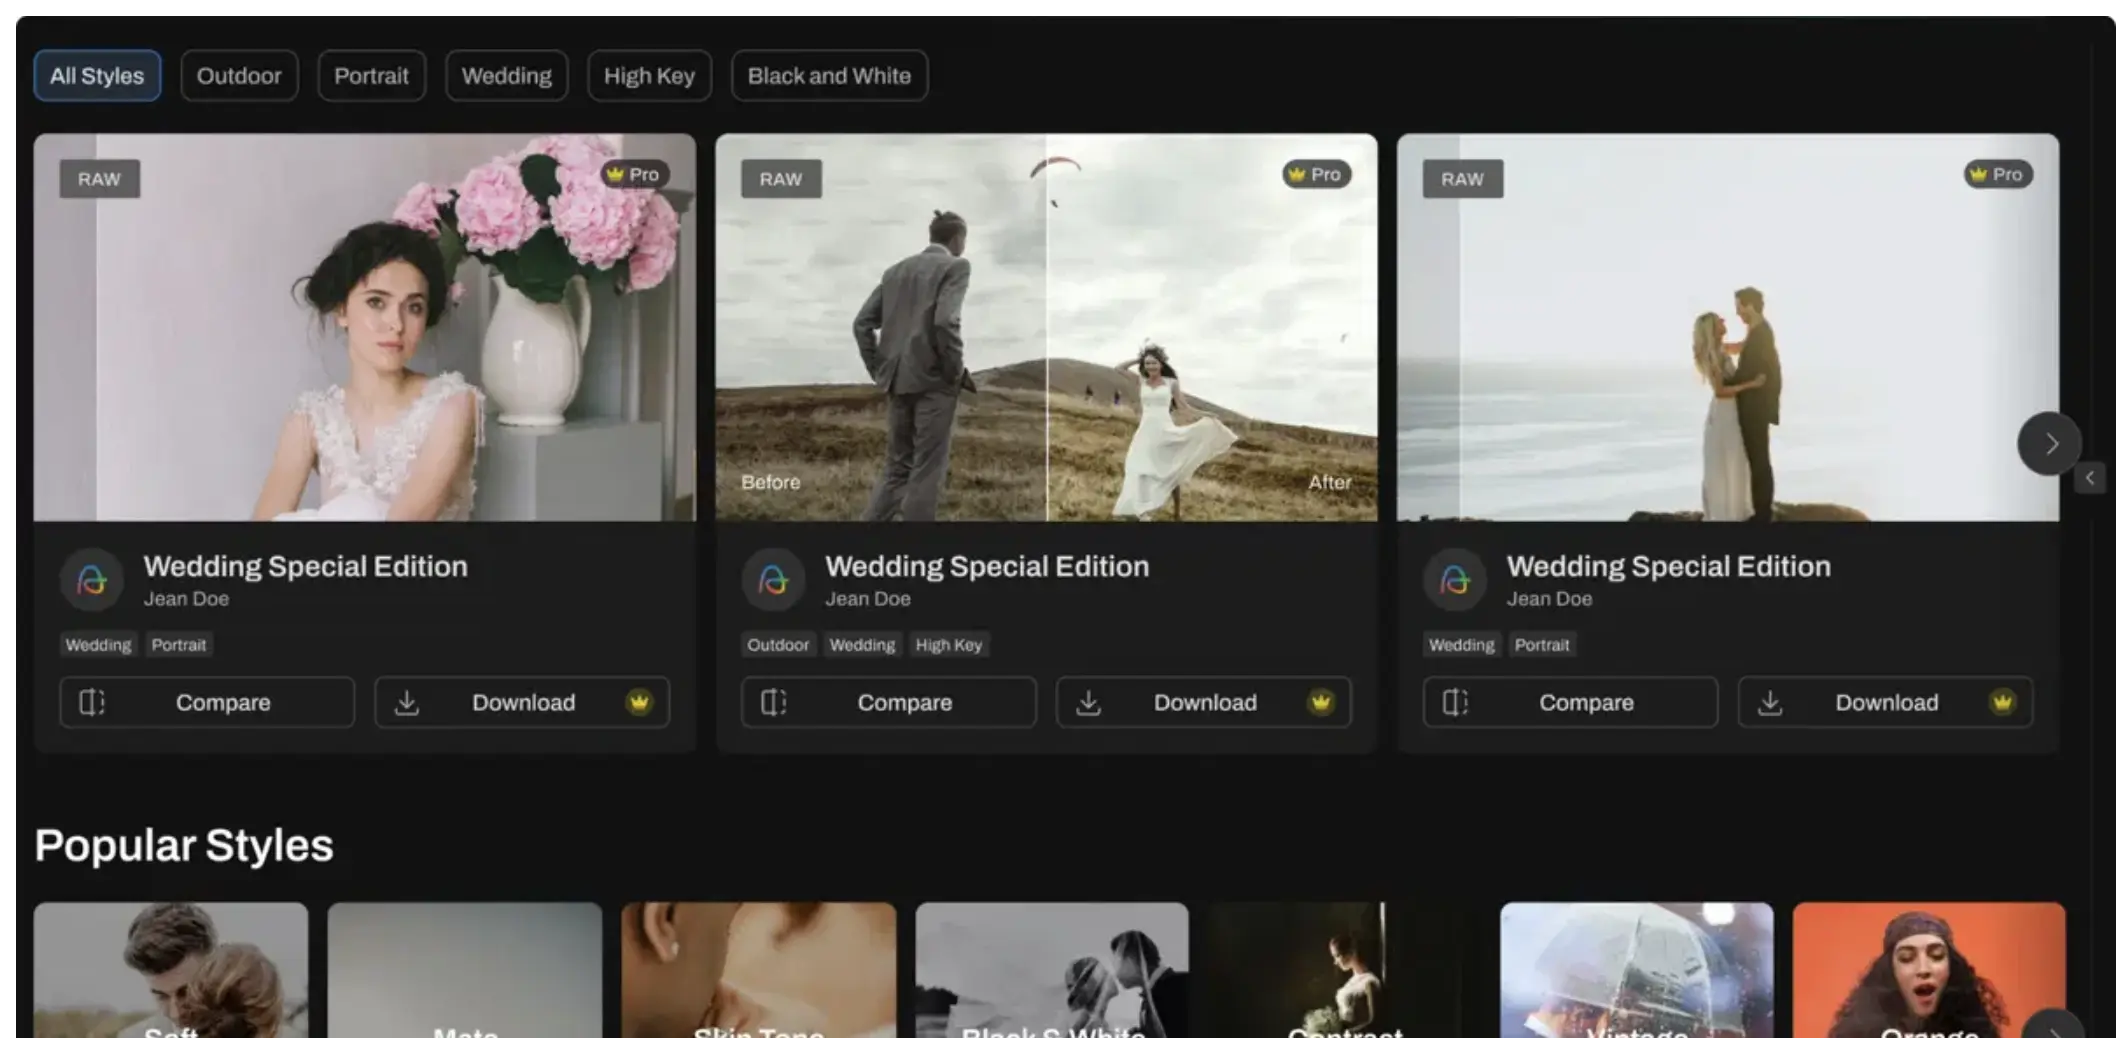Click author Jean Doe on the first card
This screenshot has width=2128, height=1038.
tap(186, 599)
